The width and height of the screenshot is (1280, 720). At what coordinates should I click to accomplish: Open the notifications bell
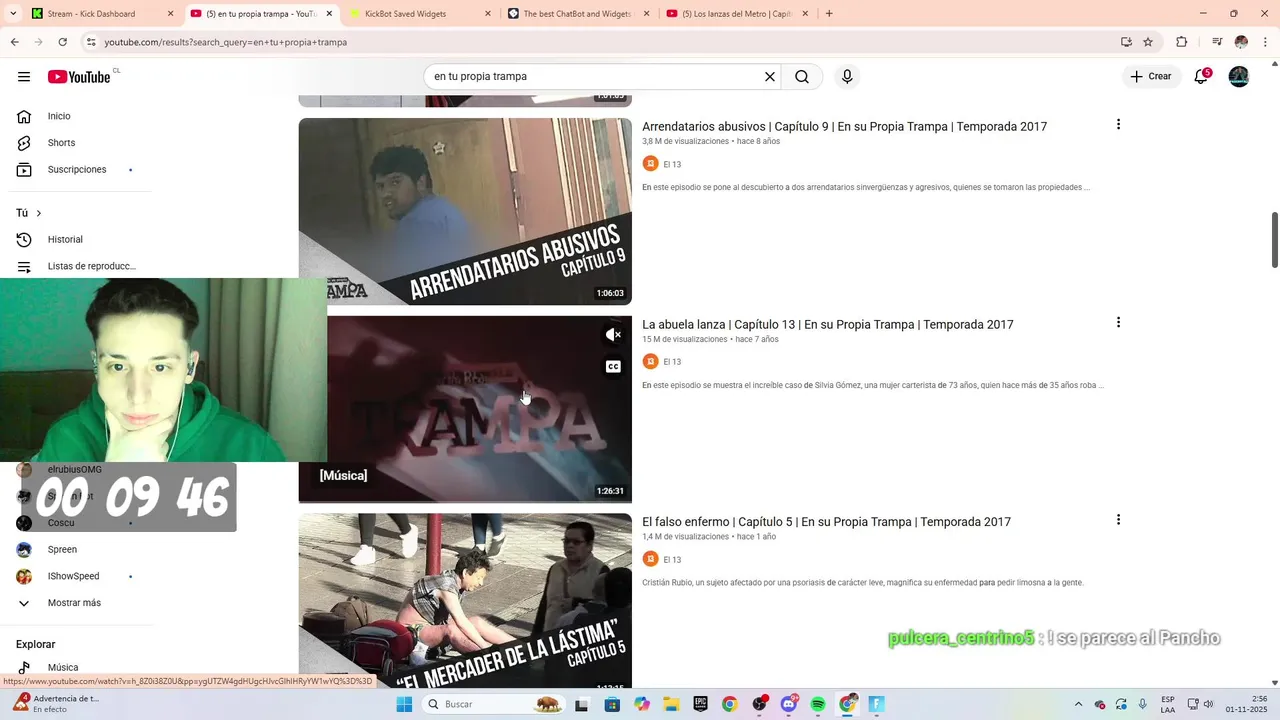(1201, 77)
